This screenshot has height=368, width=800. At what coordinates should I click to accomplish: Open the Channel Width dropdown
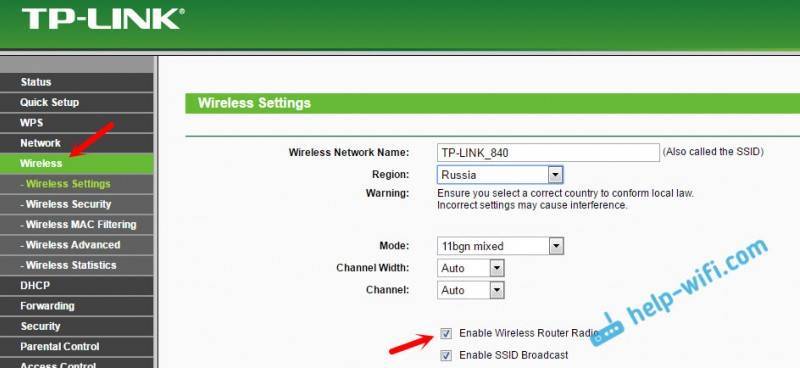(x=470, y=268)
